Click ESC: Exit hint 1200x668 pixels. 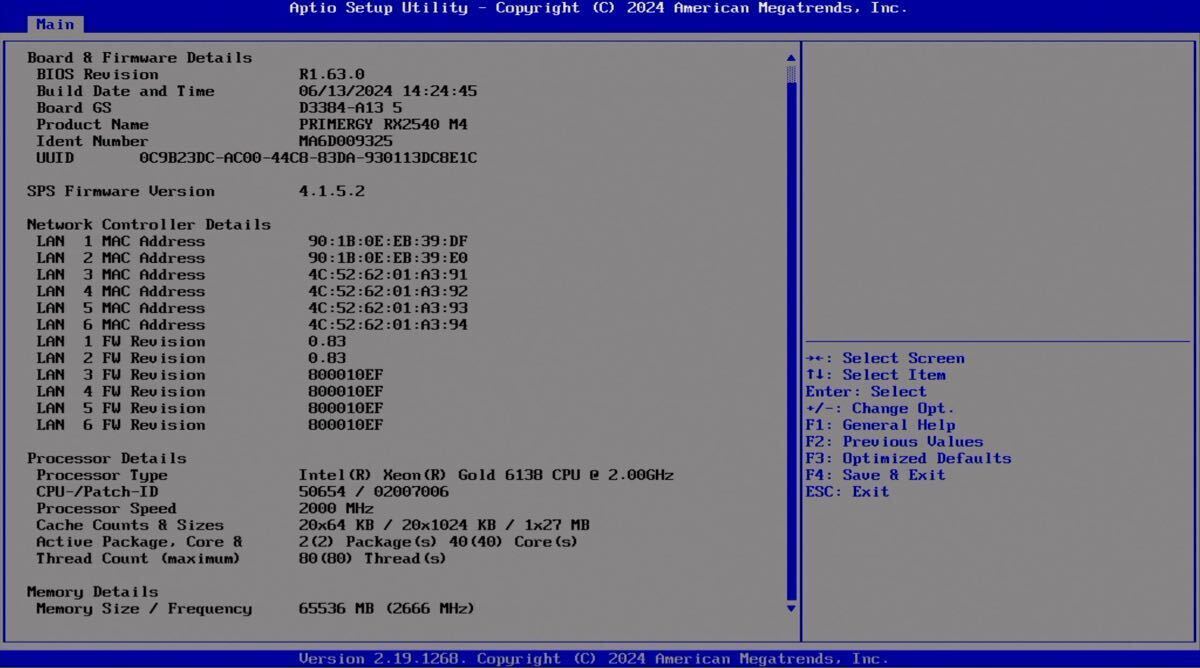(x=848, y=491)
